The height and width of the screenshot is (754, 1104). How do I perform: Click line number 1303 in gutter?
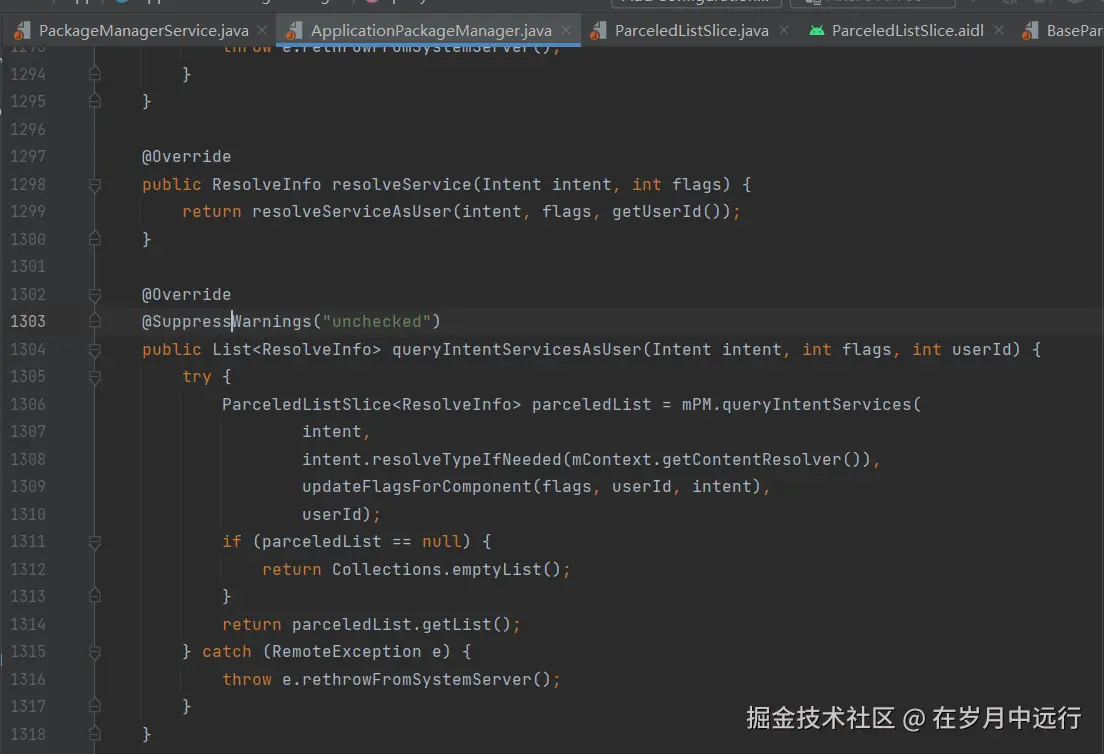point(28,321)
